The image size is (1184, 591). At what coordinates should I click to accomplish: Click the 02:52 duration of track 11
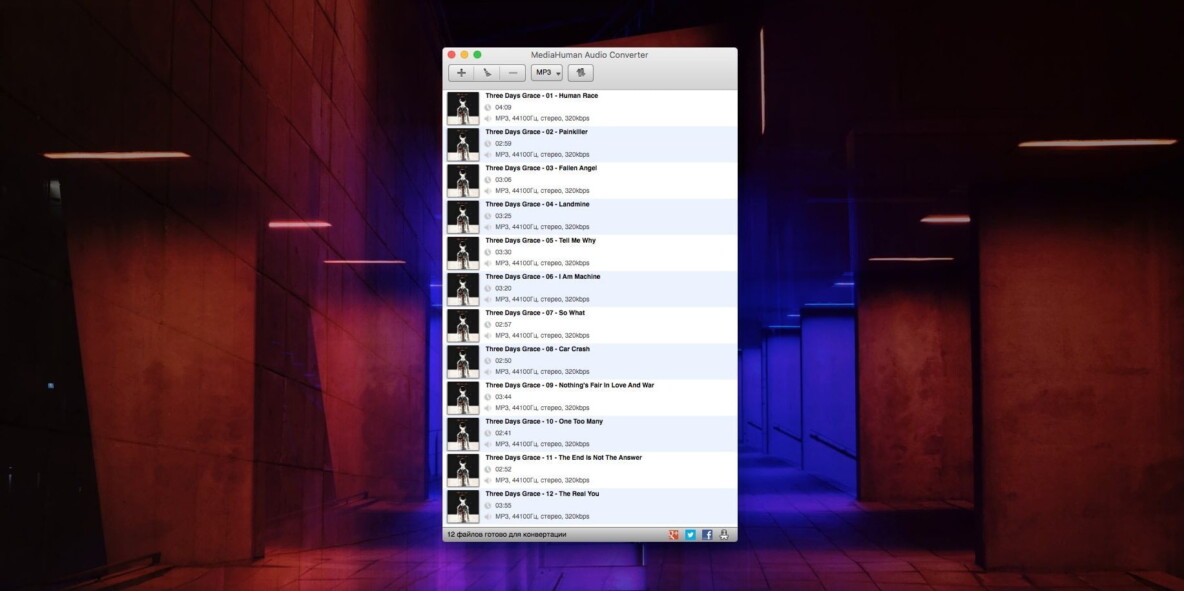[503, 470]
